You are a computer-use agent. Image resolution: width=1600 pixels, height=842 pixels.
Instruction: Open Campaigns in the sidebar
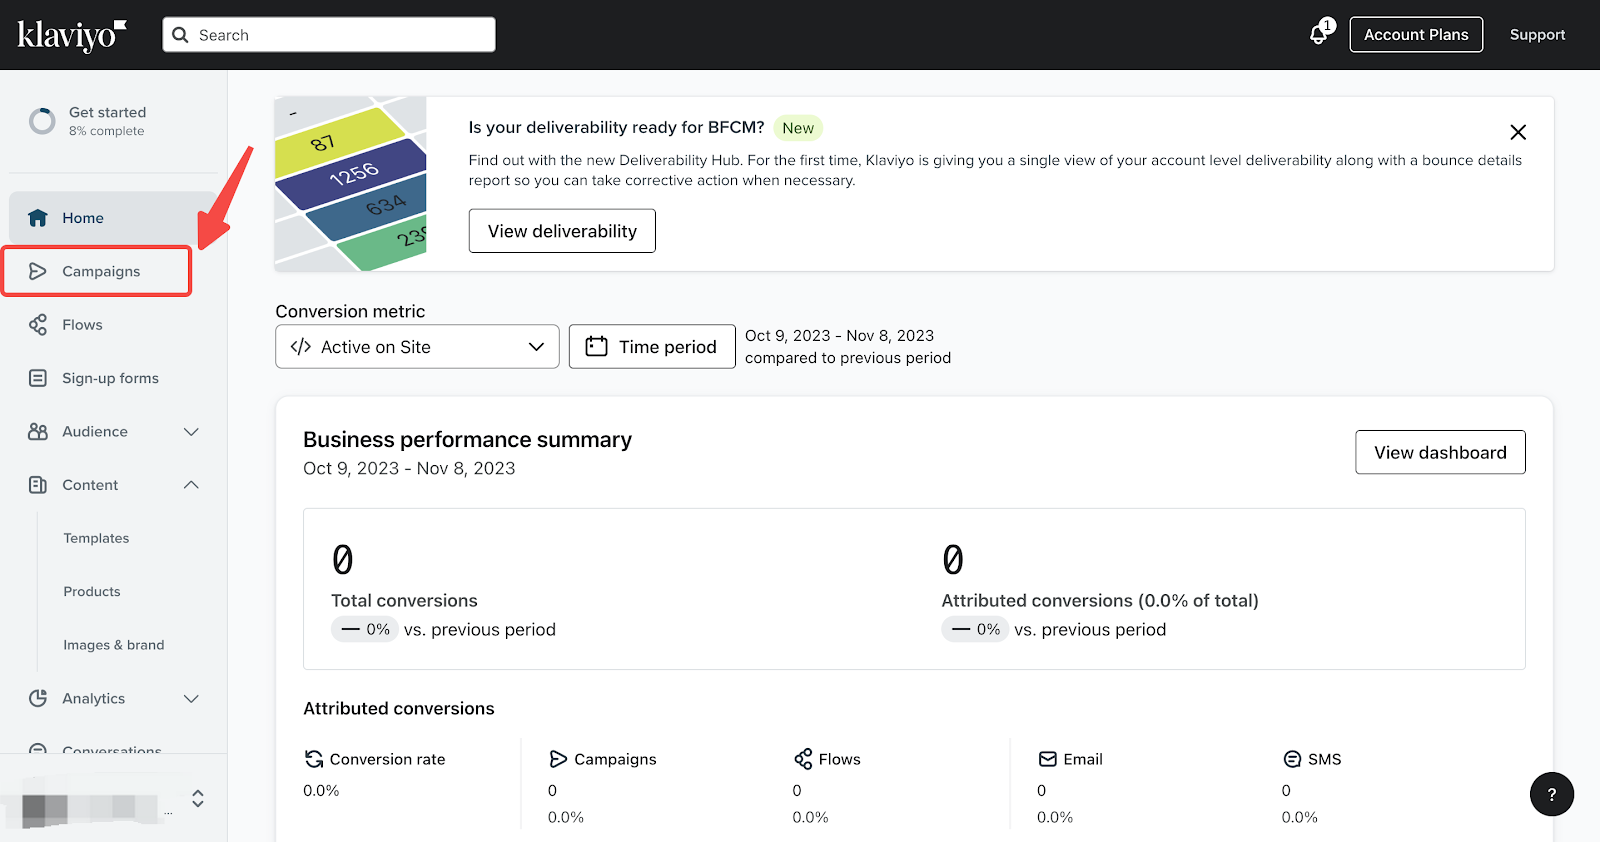point(100,271)
